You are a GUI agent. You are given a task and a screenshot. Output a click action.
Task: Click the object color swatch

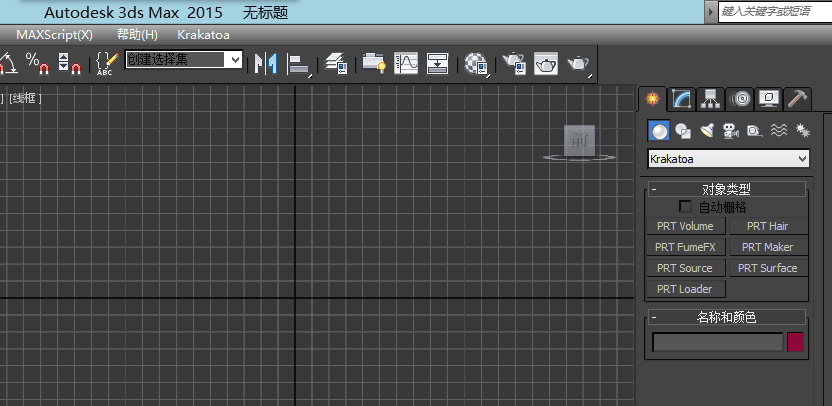pyautogui.click(x=795, y=342)
